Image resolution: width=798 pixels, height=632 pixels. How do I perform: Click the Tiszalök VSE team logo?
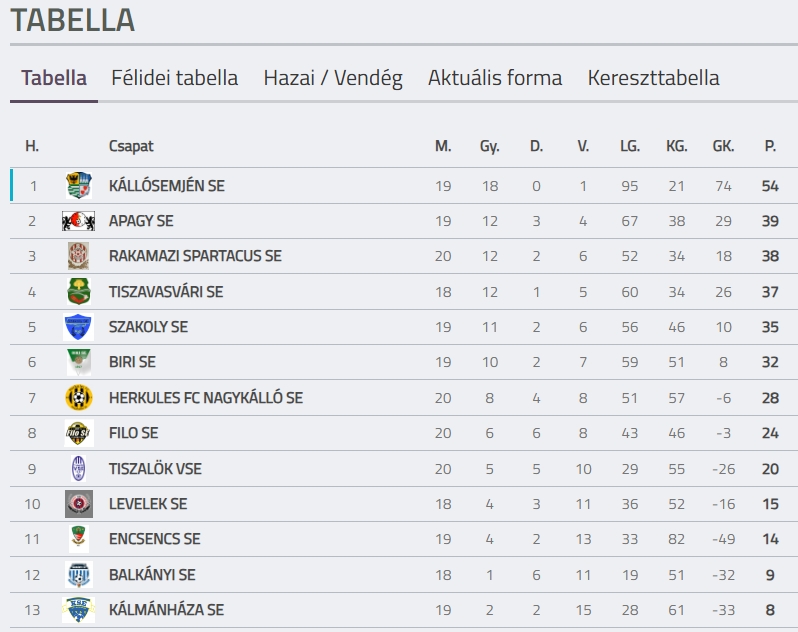tap(78, 469)
